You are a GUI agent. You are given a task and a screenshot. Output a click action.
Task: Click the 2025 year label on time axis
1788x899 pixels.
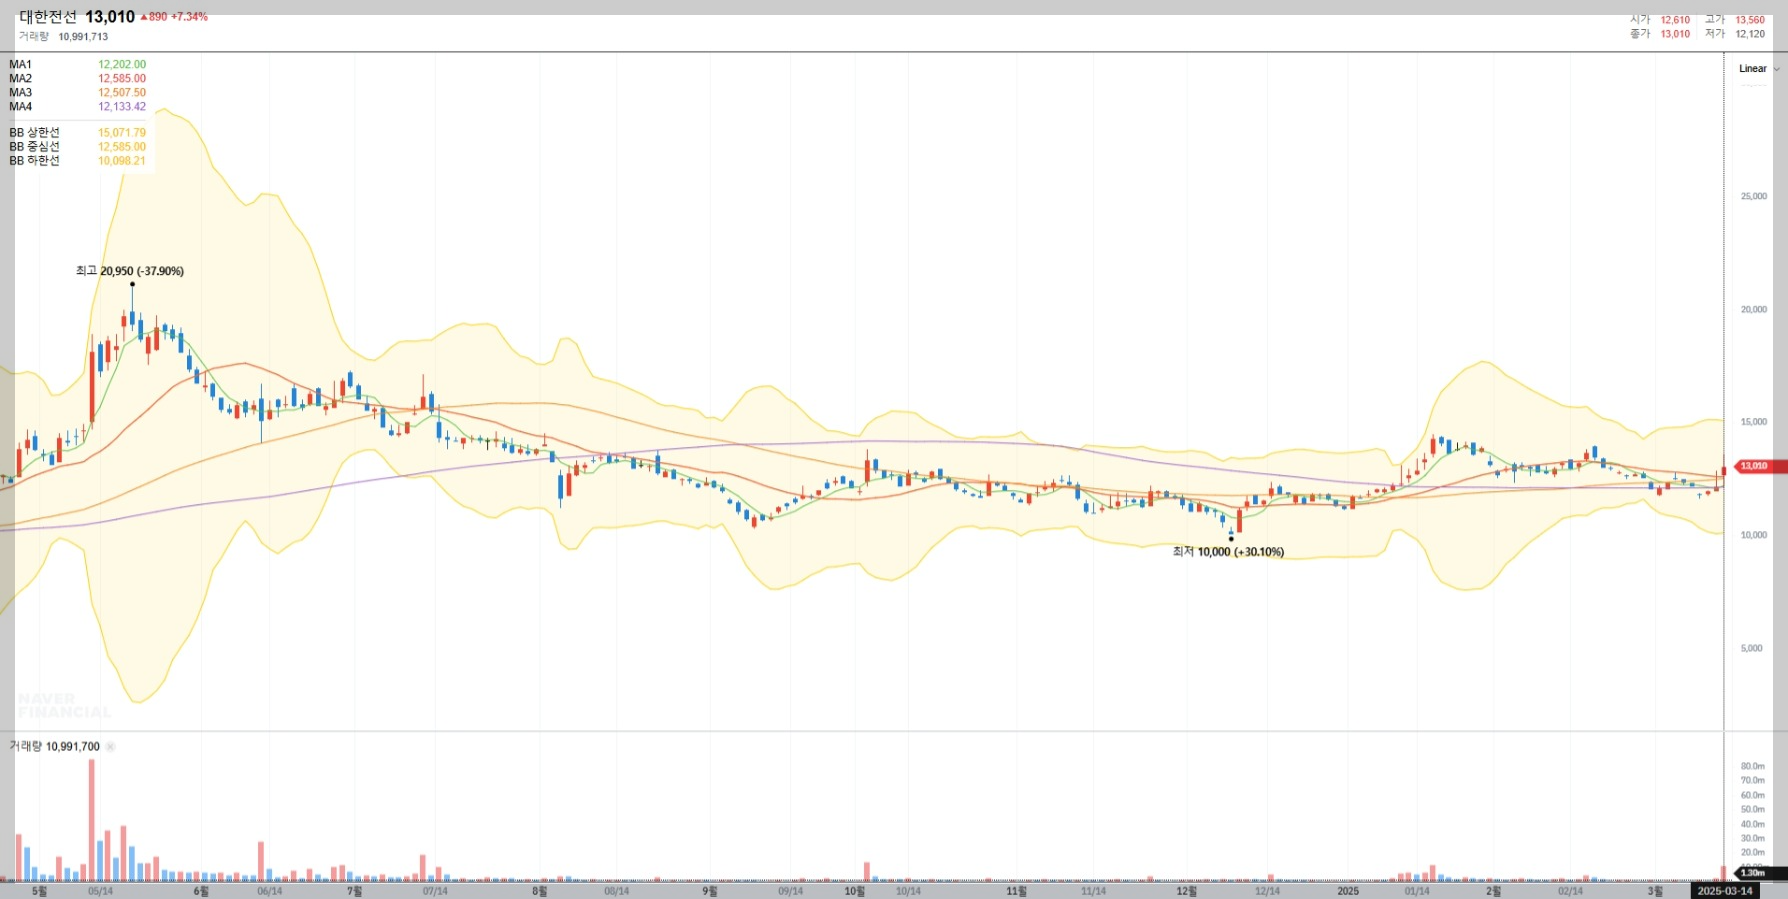pos(1348,891)
